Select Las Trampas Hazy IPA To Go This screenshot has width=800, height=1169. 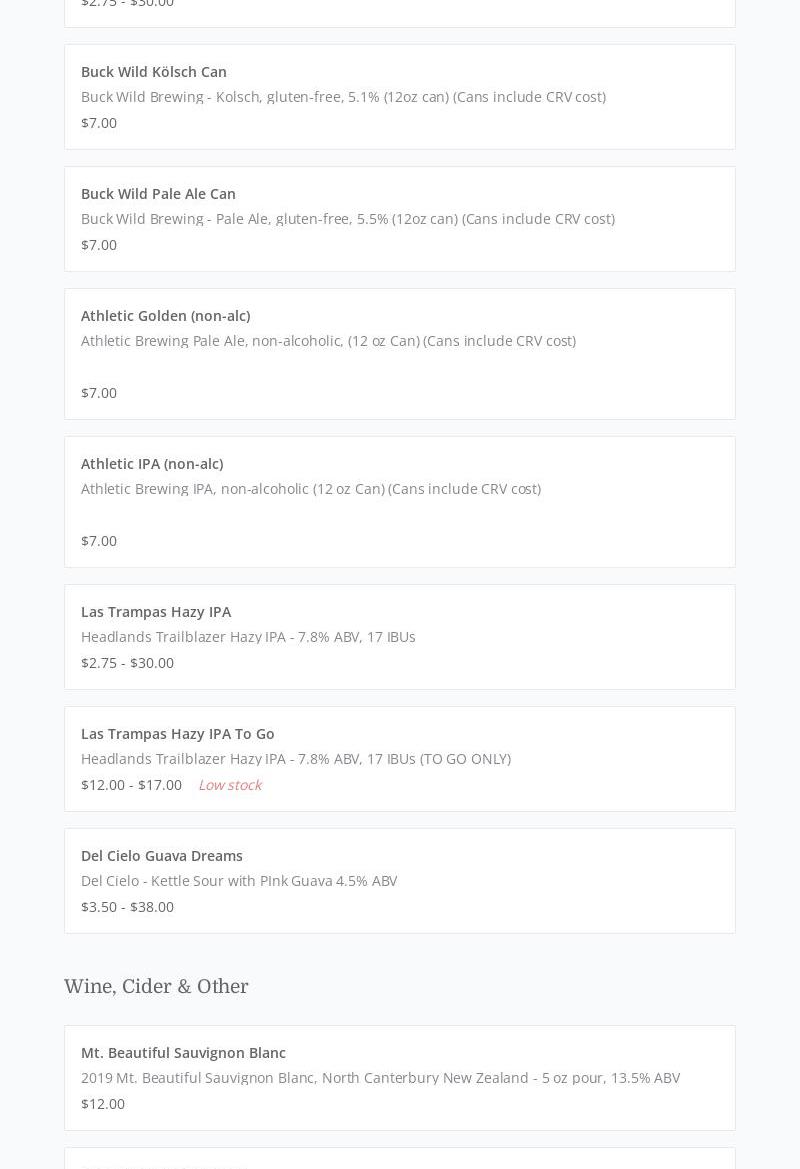coord(178,734)
